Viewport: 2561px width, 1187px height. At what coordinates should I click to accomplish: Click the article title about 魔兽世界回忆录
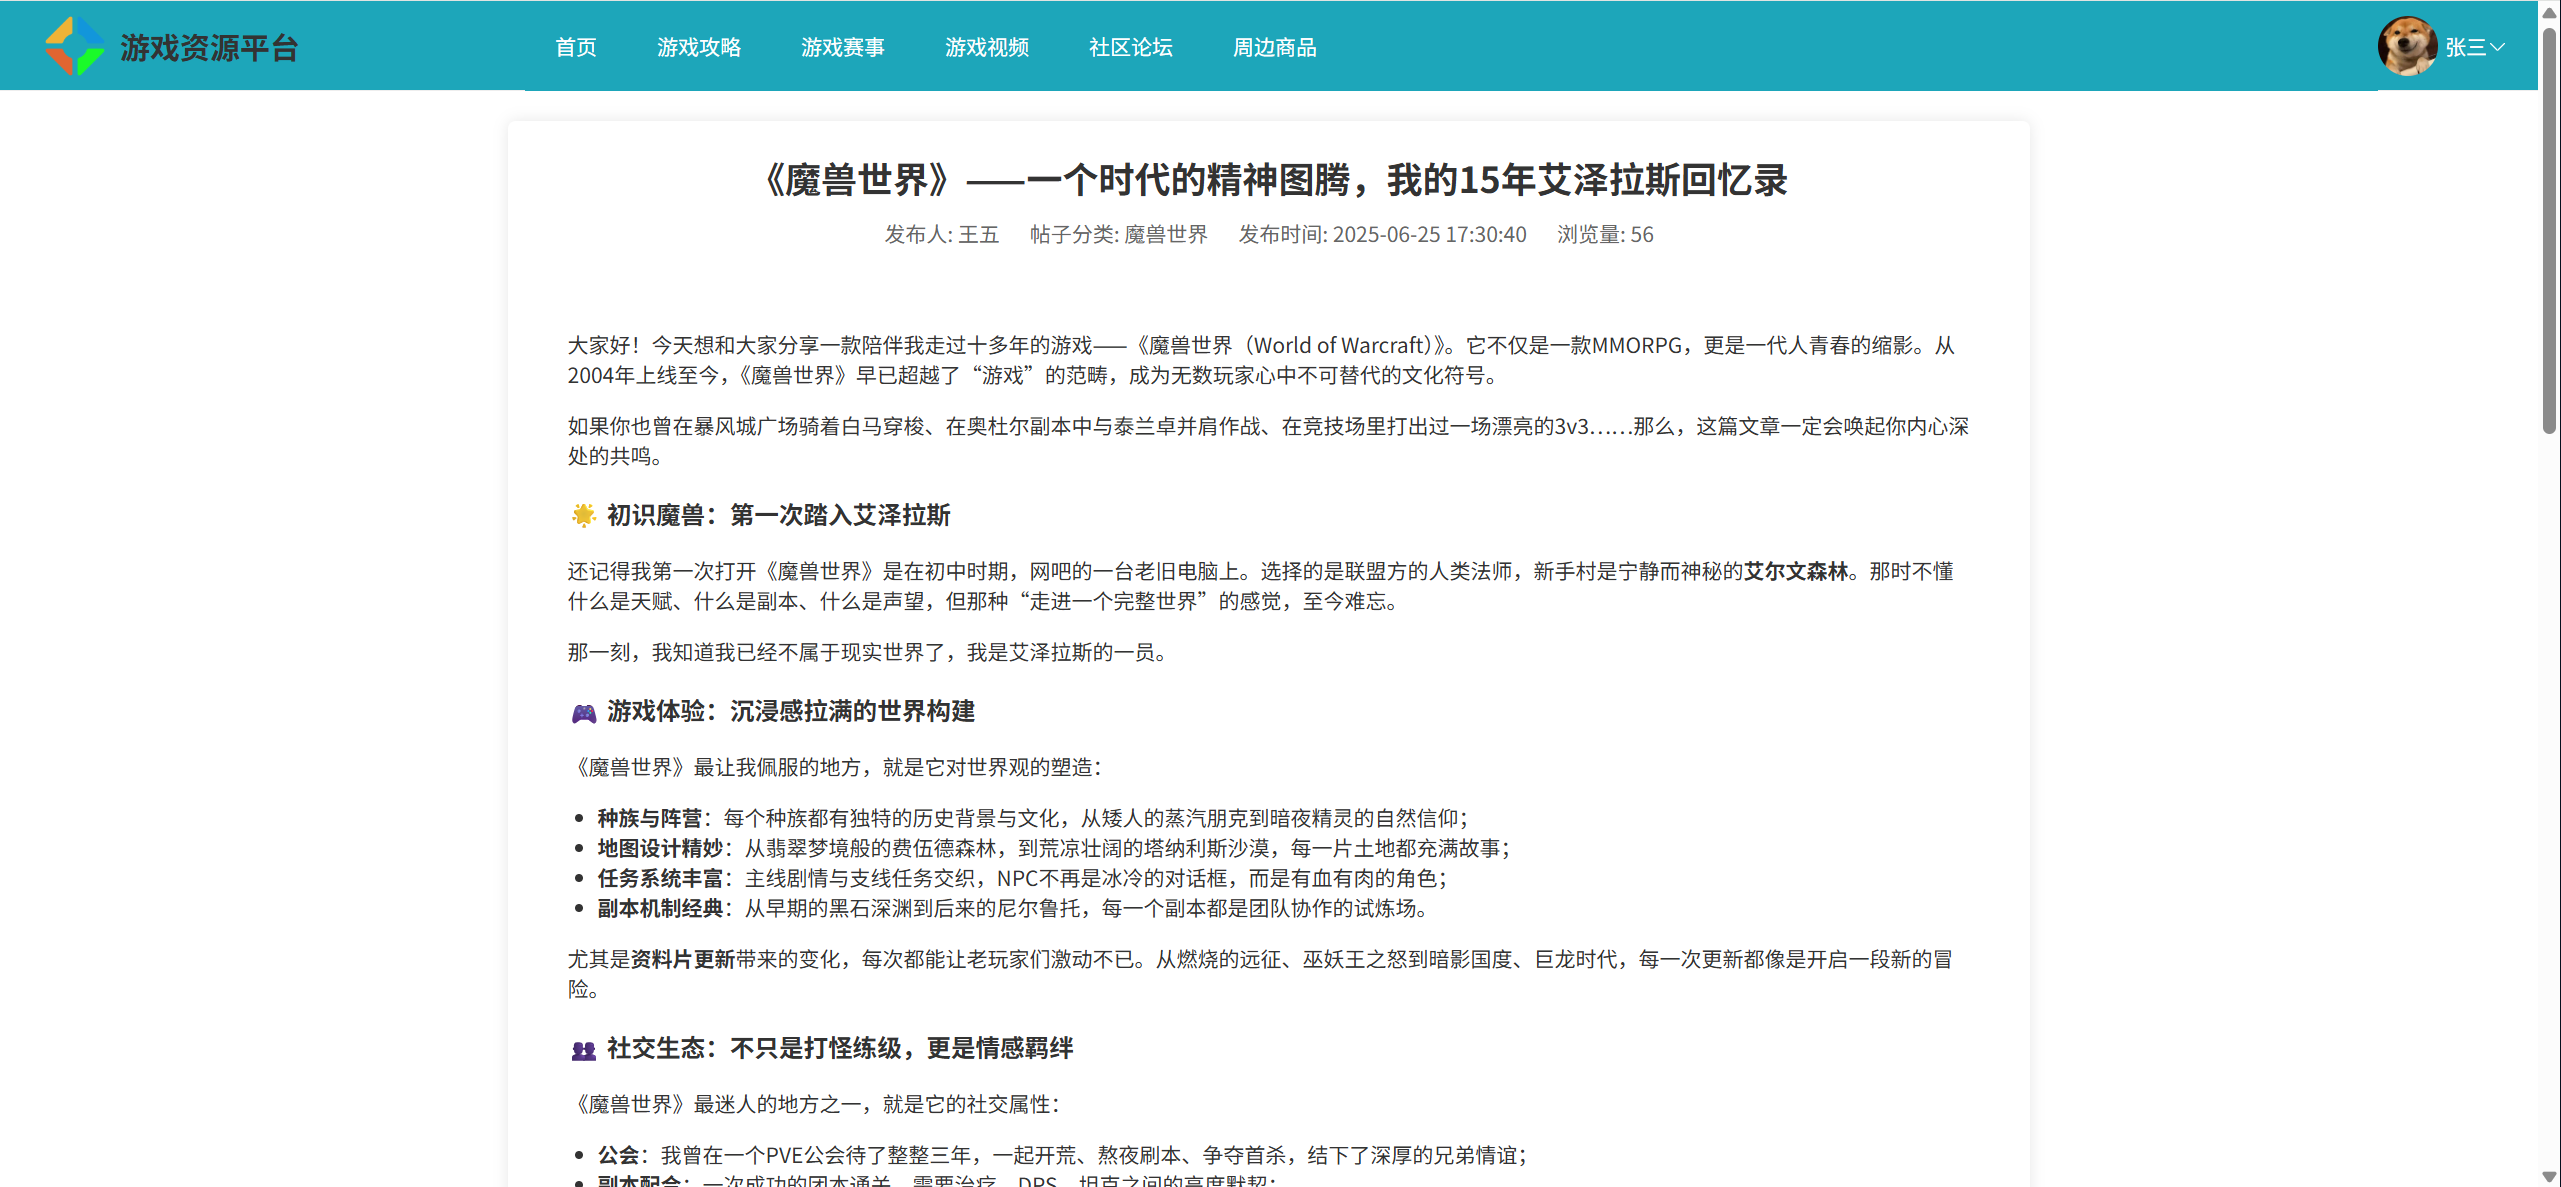(x=1276, y=180)
